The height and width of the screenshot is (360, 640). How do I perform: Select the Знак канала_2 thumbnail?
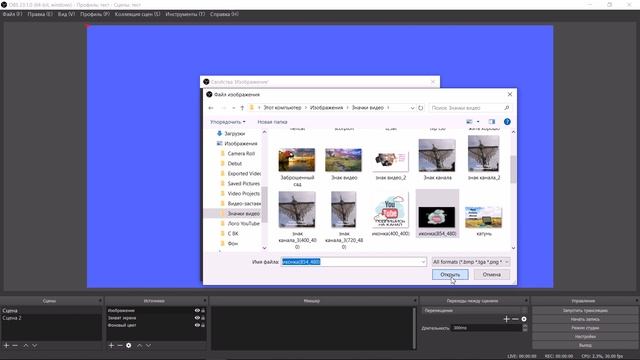click(483, 154)
